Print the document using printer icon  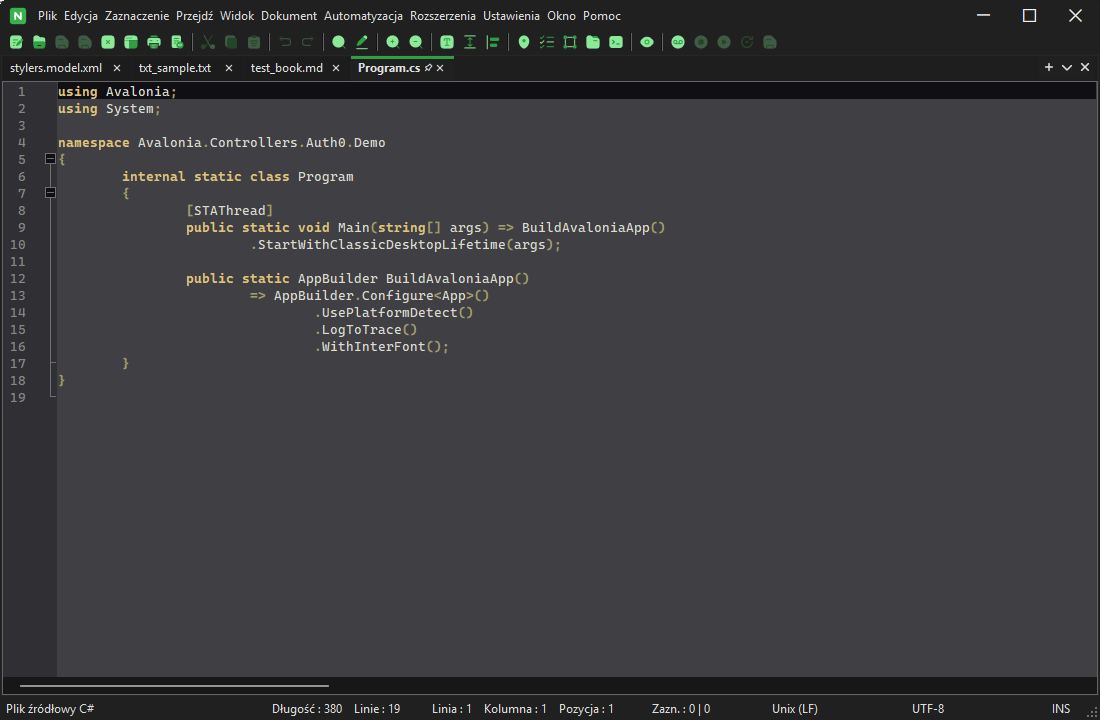coord(154,42)
